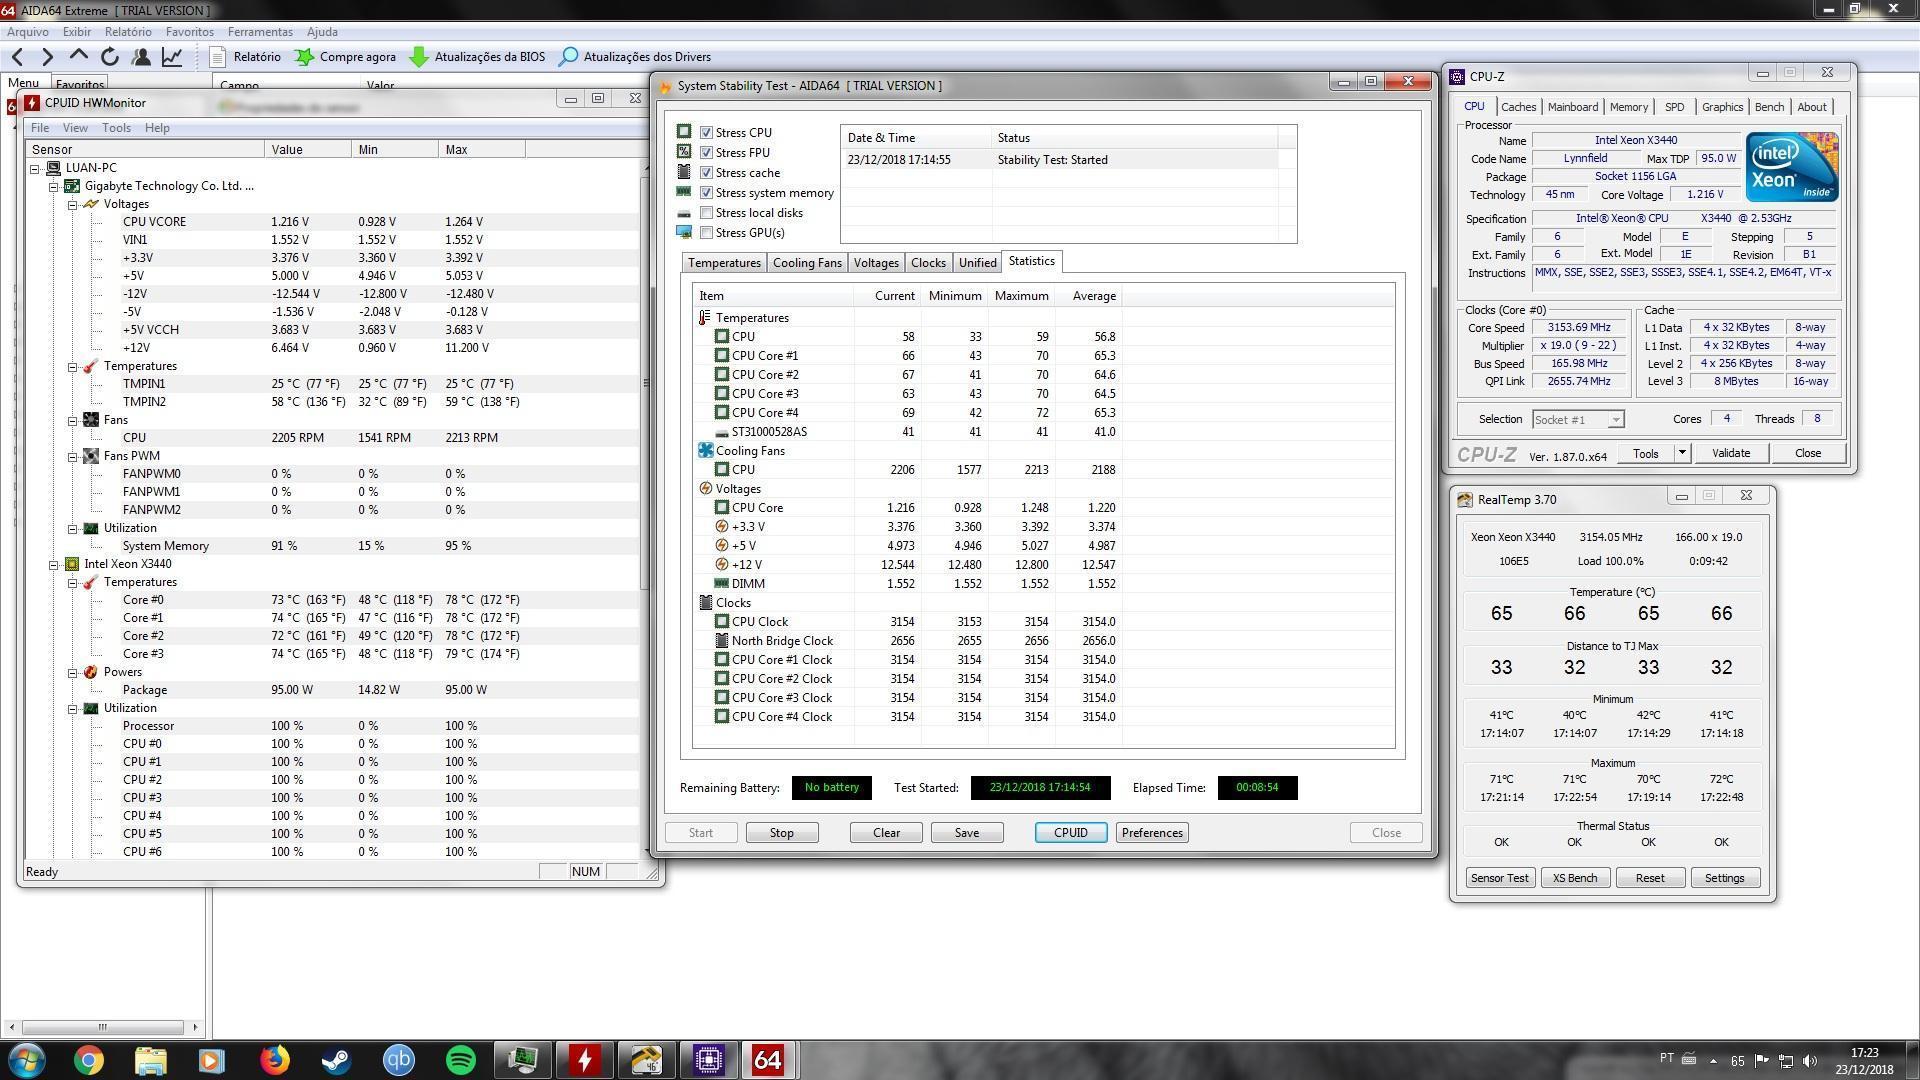Open qBittorrent from the taskbar
This screenshot has height=1080, width=1920.
tap(398, 1060)
